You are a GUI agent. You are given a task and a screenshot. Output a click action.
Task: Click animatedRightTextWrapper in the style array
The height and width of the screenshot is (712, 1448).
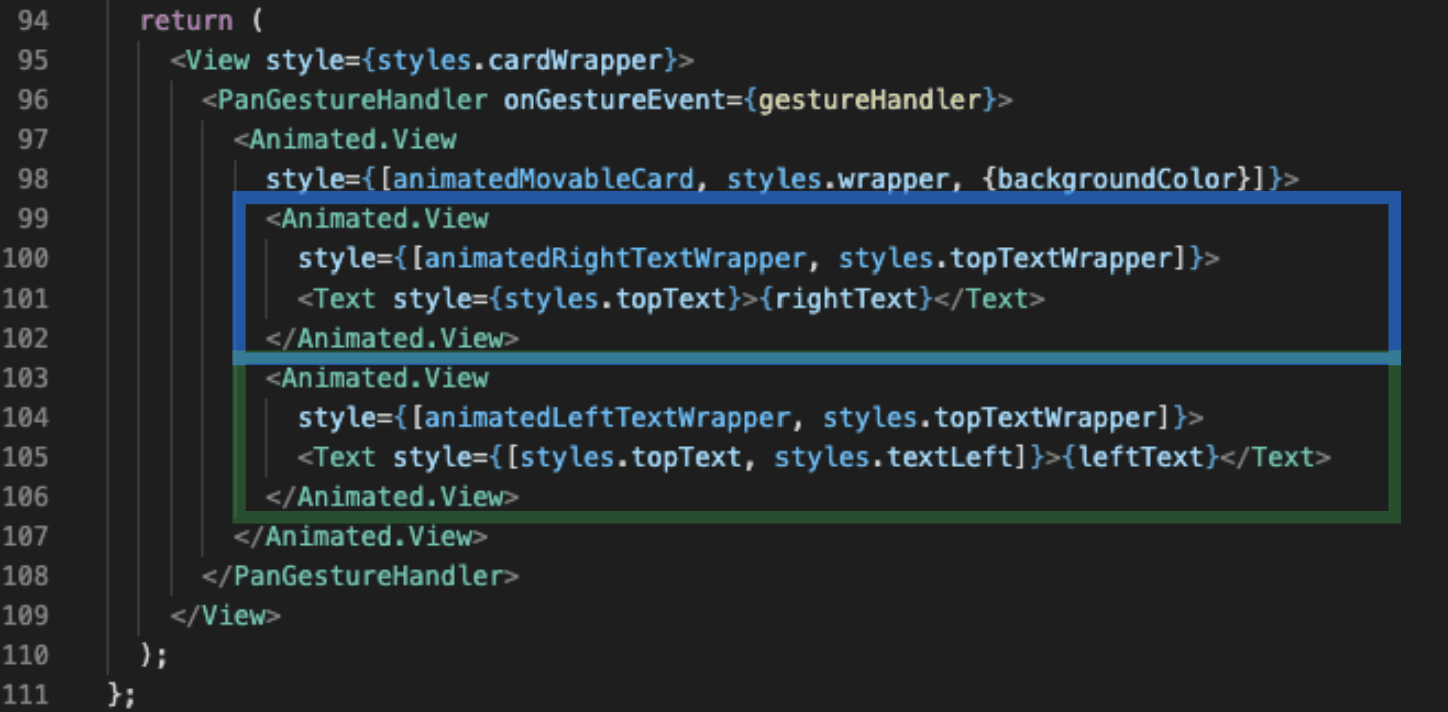pyautogui.click(x=614, y=258)
